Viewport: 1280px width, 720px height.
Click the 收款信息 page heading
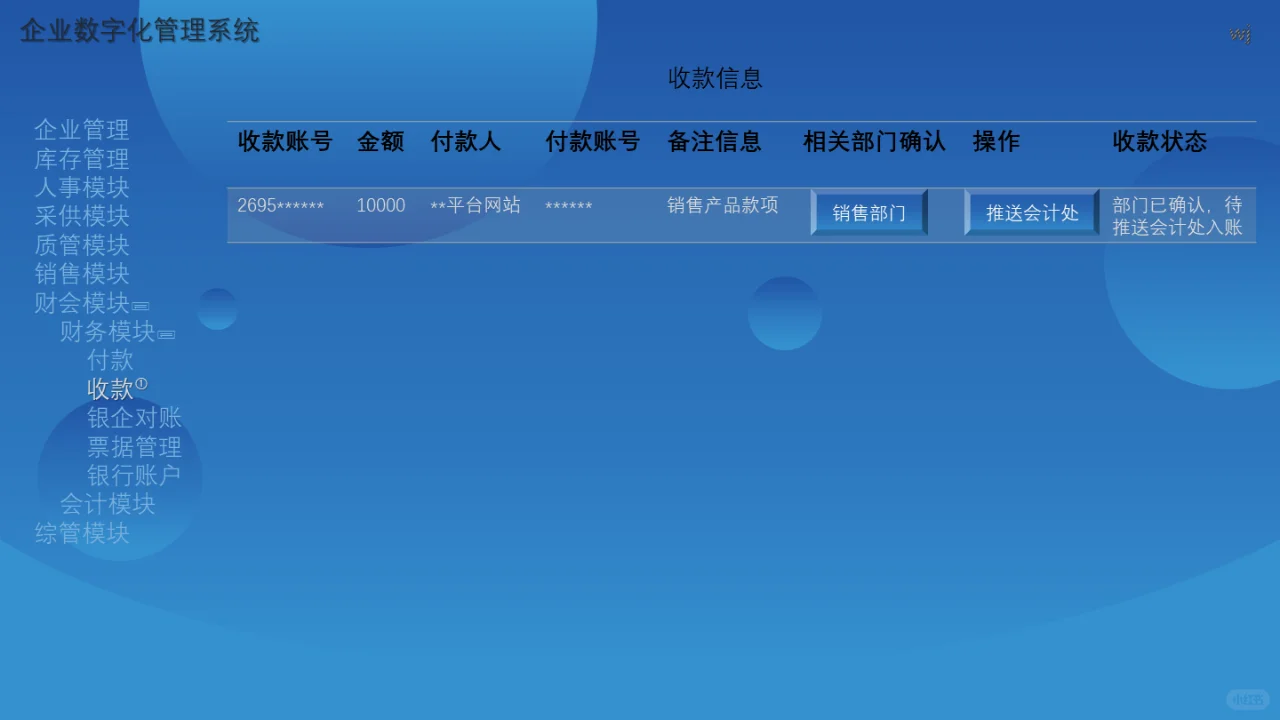(715, 78)
